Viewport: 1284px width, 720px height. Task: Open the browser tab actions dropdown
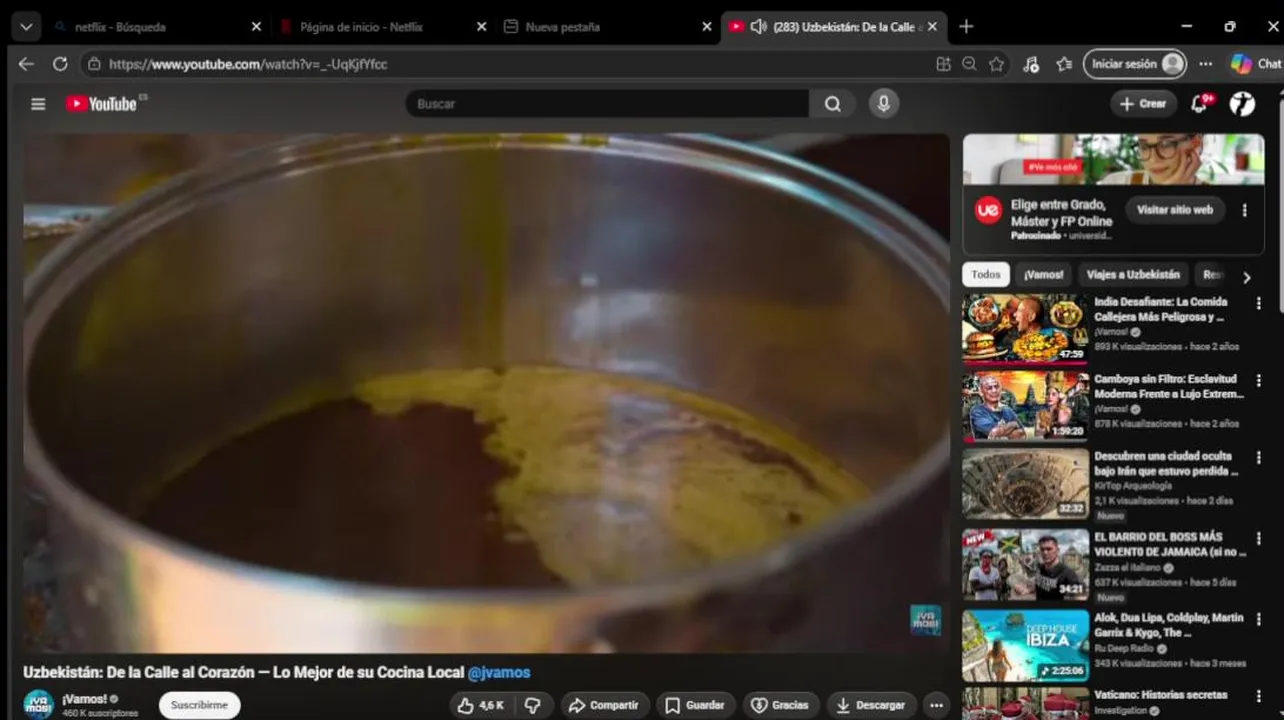pyautogui.click(x=25, y=27)
